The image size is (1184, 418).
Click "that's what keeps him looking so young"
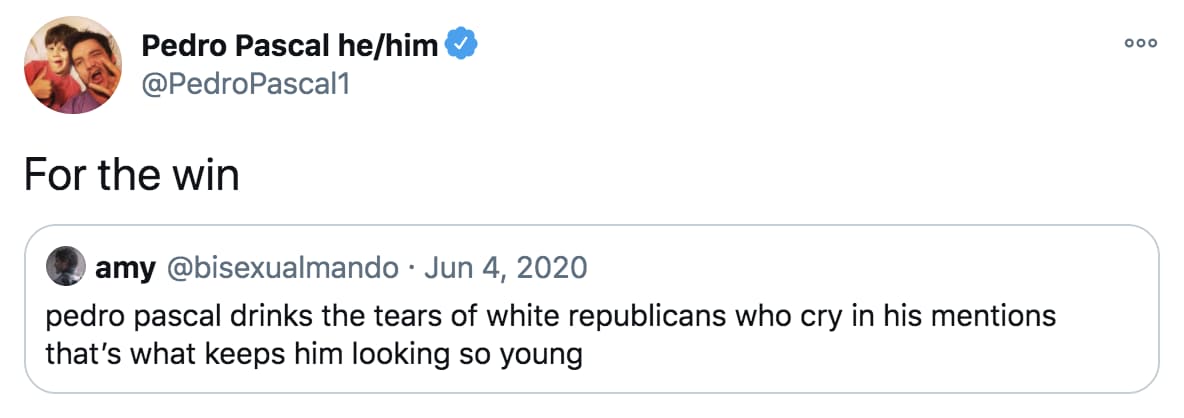tap(313, 353)
